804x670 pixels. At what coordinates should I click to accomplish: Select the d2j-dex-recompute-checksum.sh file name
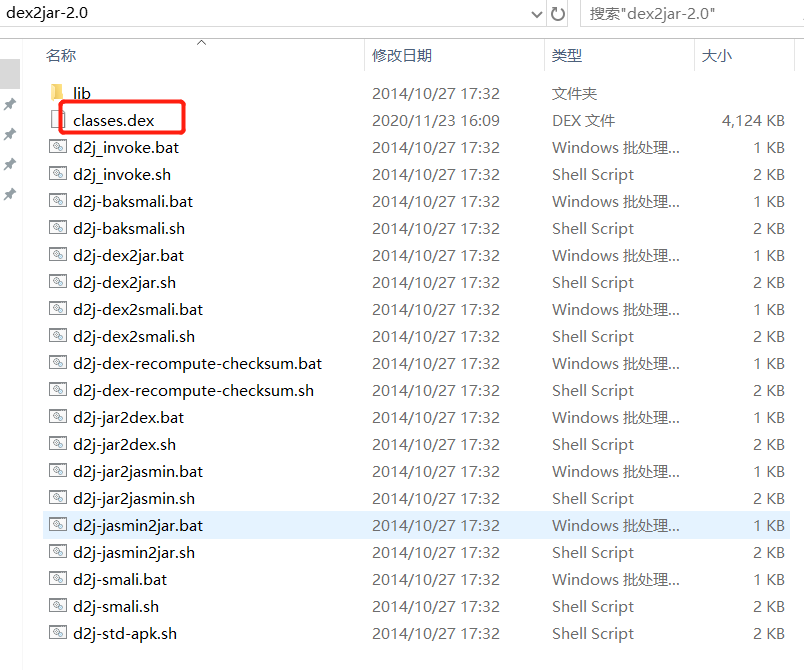point(193,391)
